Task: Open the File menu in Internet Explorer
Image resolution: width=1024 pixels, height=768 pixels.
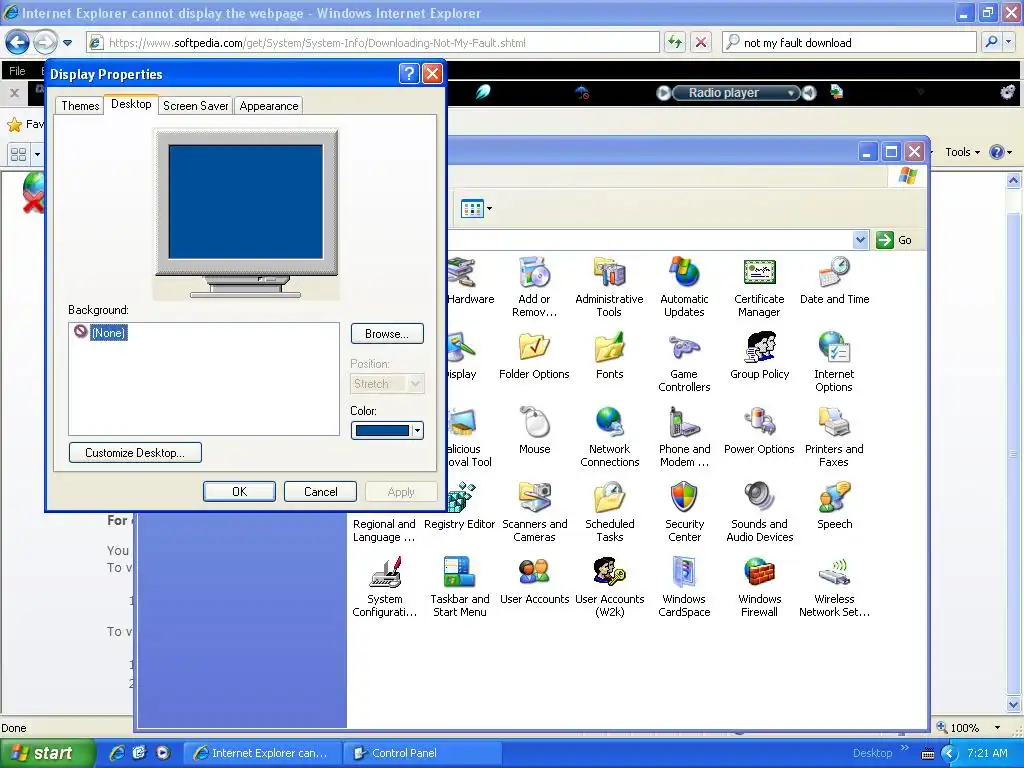Action: pyautogui.click(x=17, y=71)
